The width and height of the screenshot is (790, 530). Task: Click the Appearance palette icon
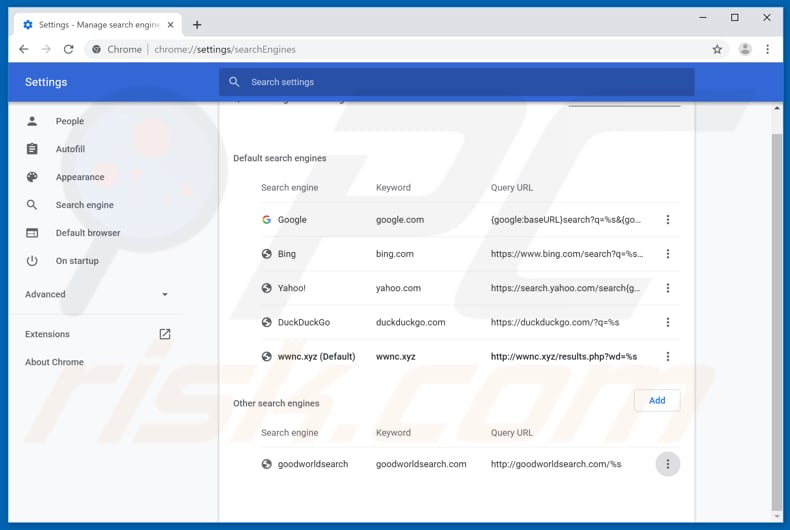(x=32, y=177)
